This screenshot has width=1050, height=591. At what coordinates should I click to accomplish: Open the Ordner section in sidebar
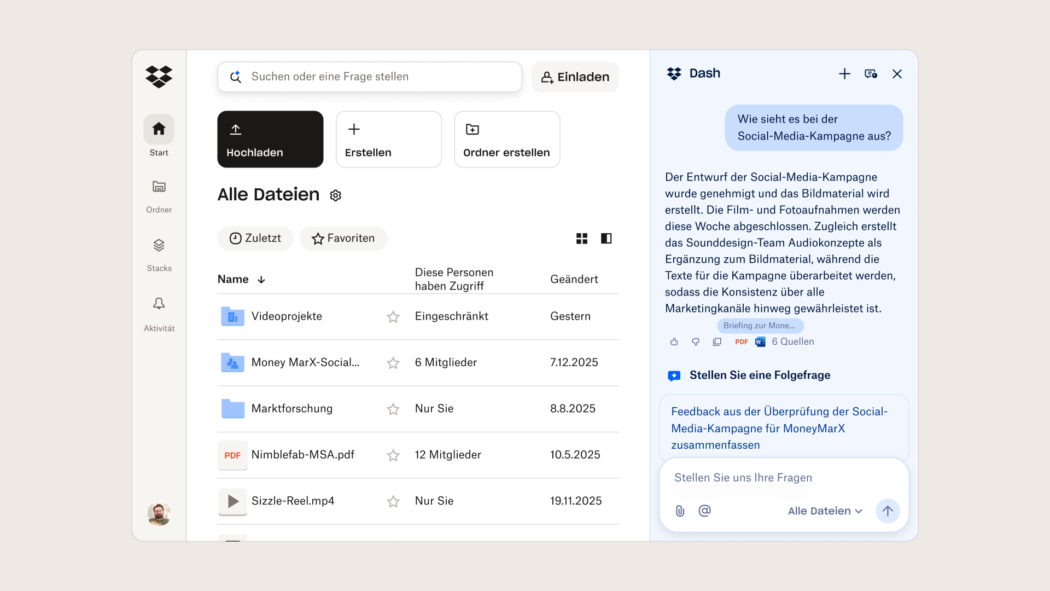(159, 187)
